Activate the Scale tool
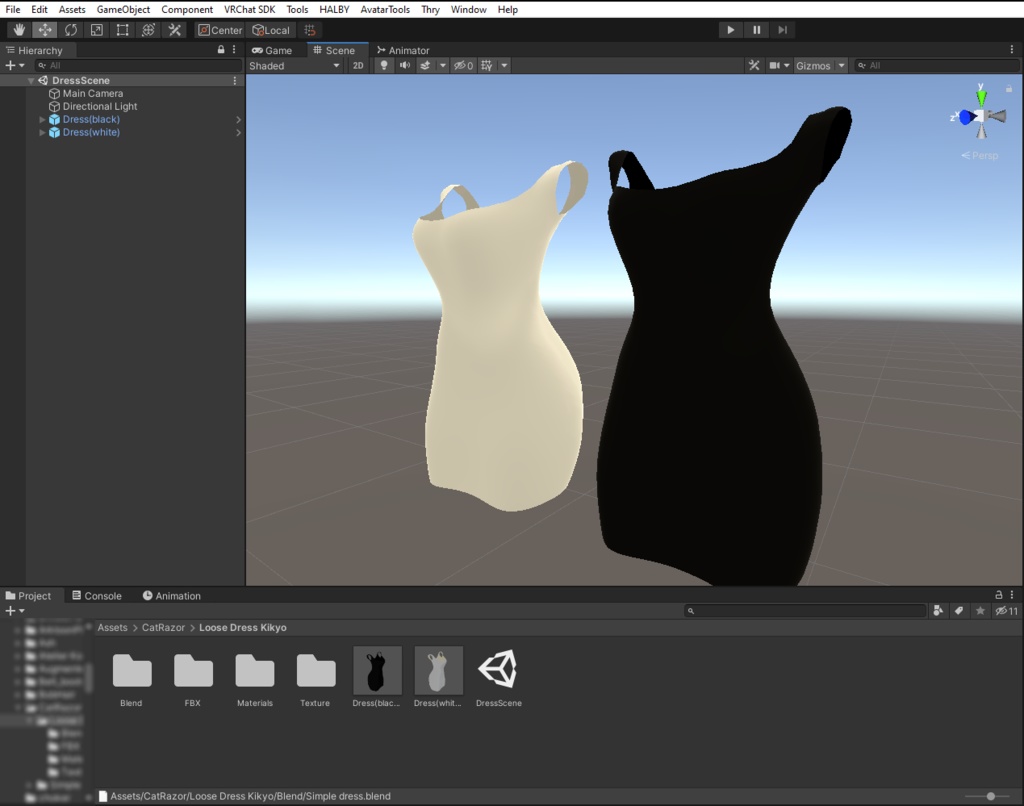The image size is (1024, 806). 95,29
